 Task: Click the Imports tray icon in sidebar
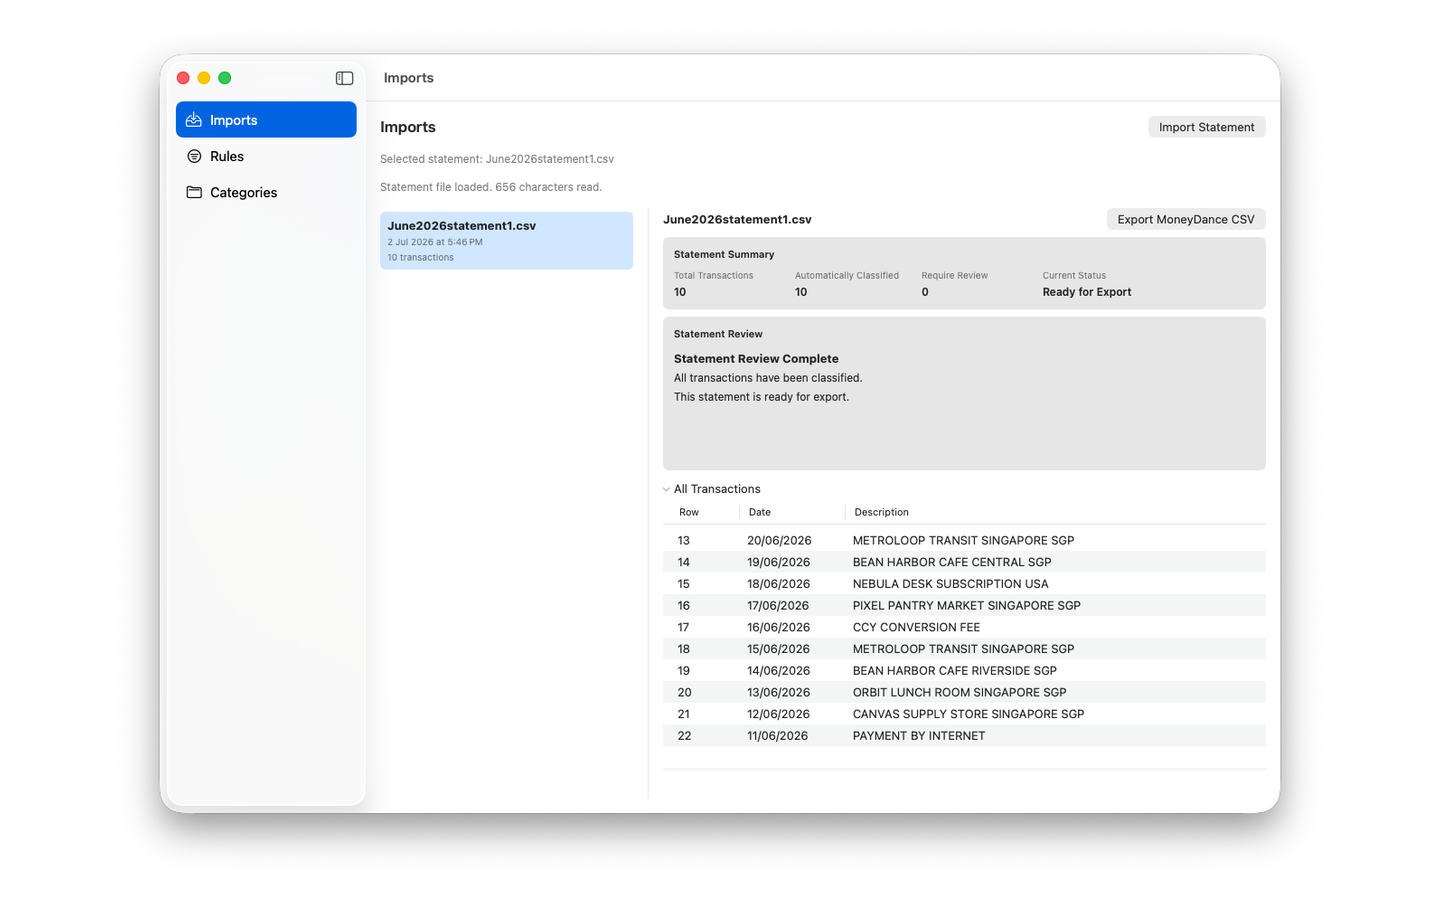[194, 120]
